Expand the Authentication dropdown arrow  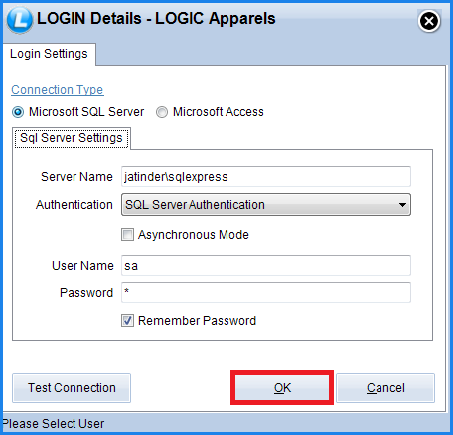click(x=402, y=205)
